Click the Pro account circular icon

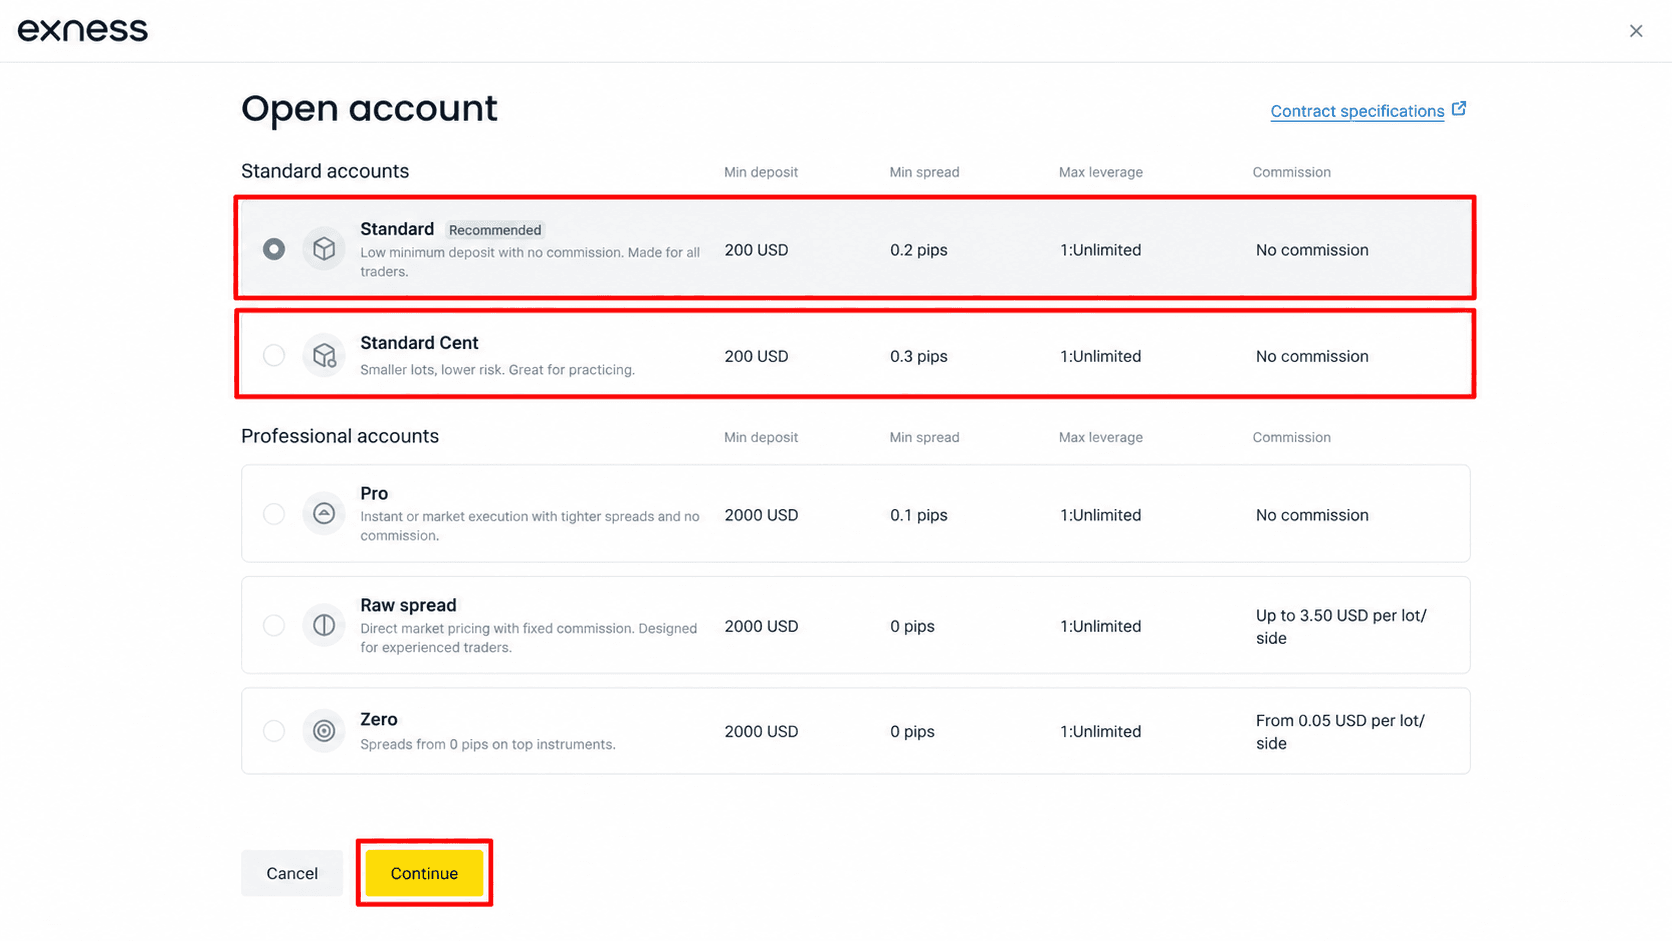point(324,514)
